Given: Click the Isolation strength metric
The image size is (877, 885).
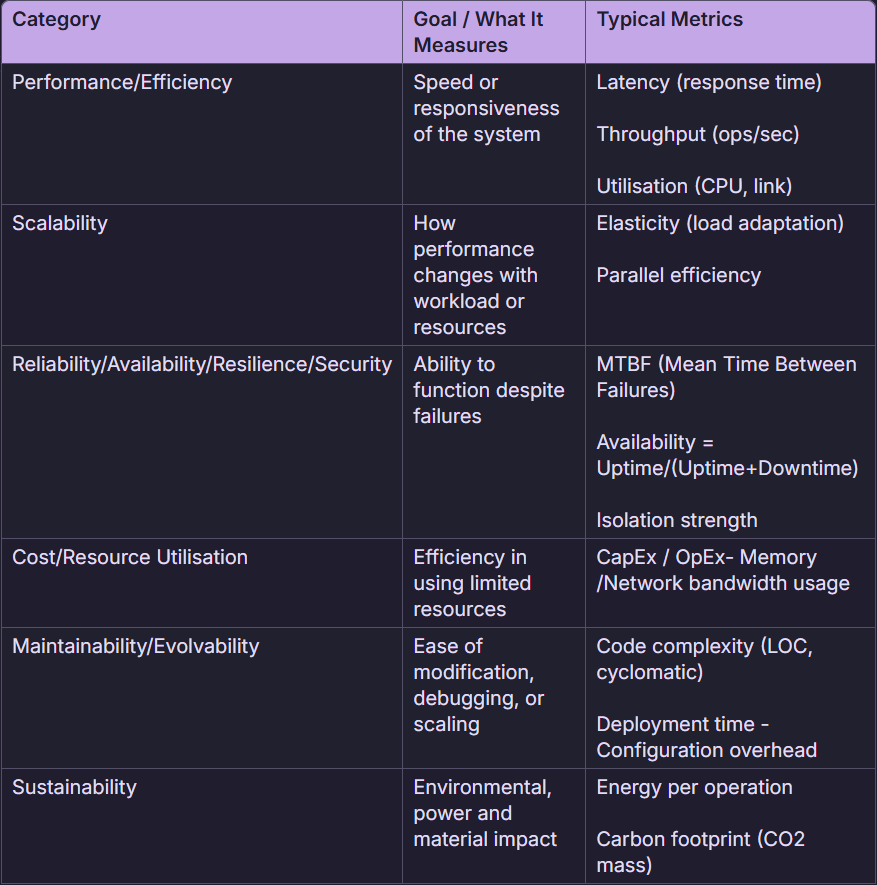Looking at the screenshot, I should 677,520.
